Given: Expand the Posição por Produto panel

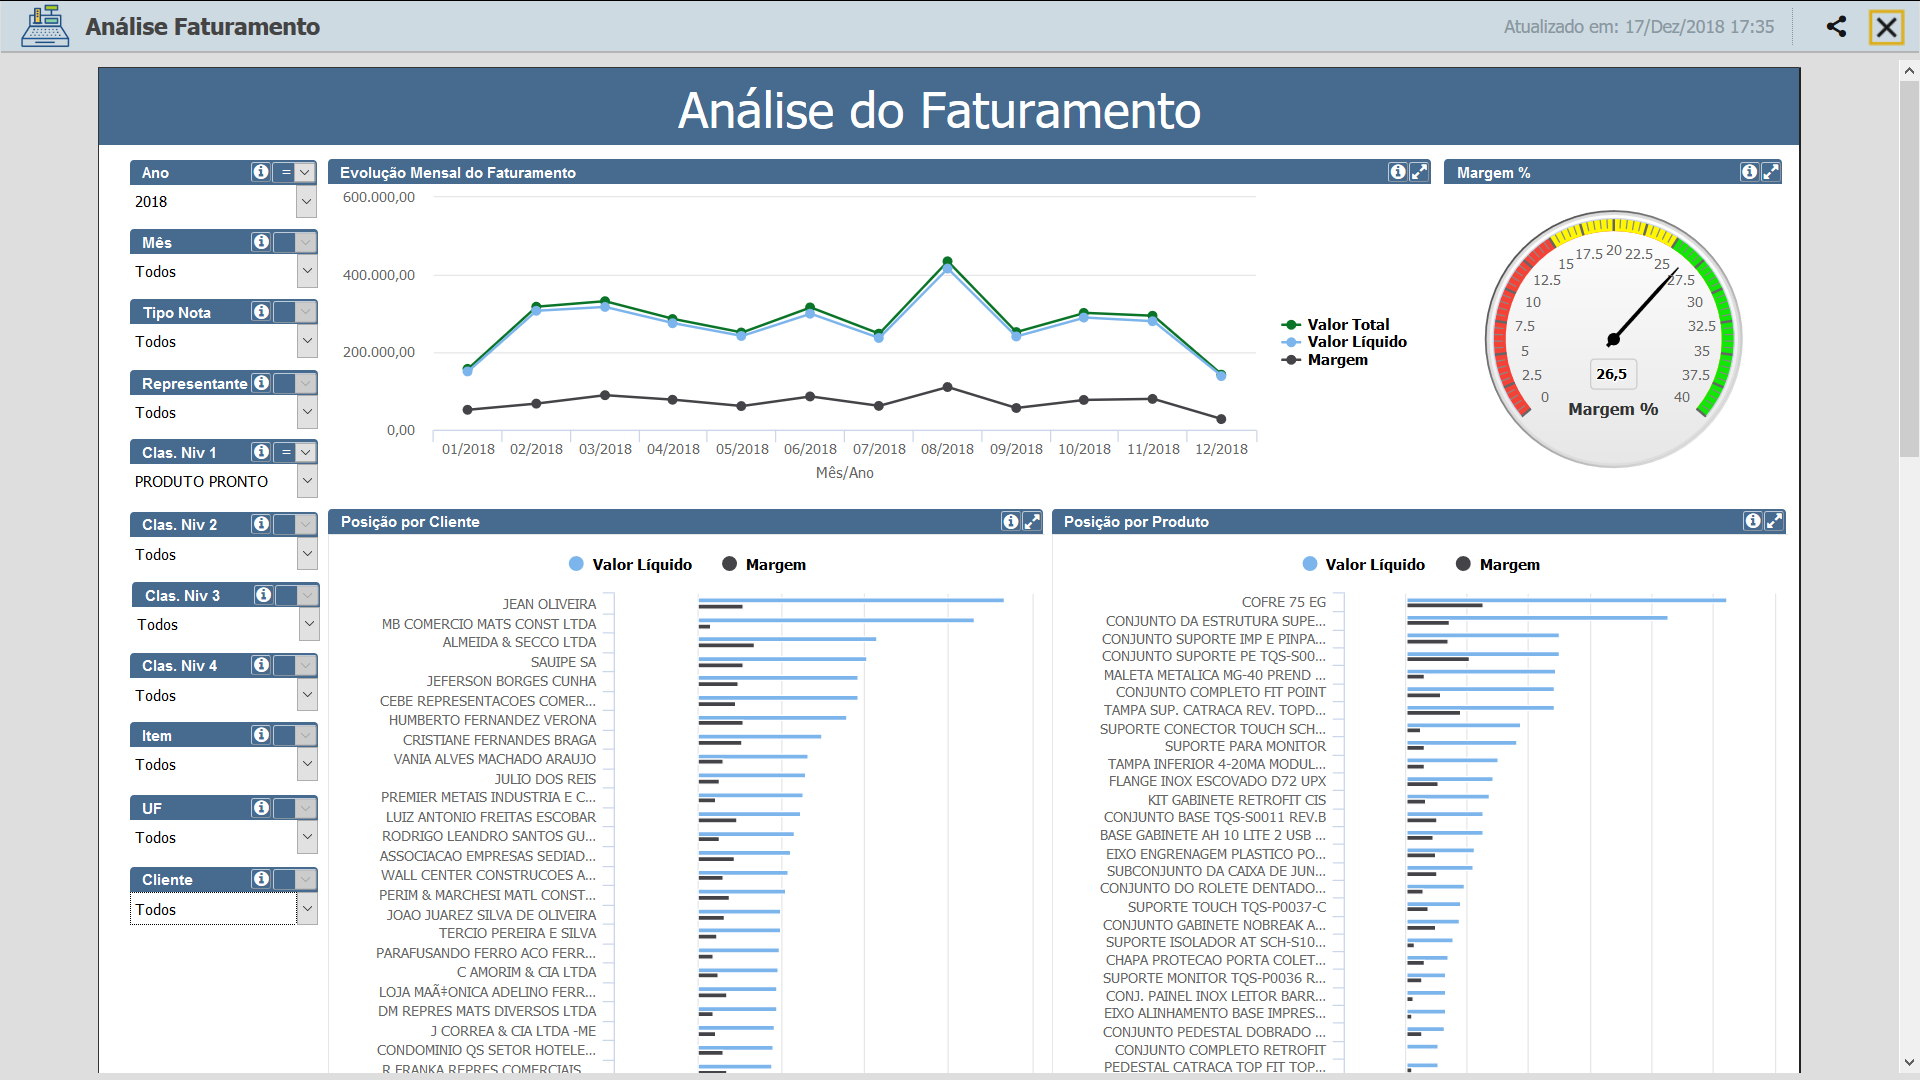Looking at the screenshot, I should [1775, 521].
